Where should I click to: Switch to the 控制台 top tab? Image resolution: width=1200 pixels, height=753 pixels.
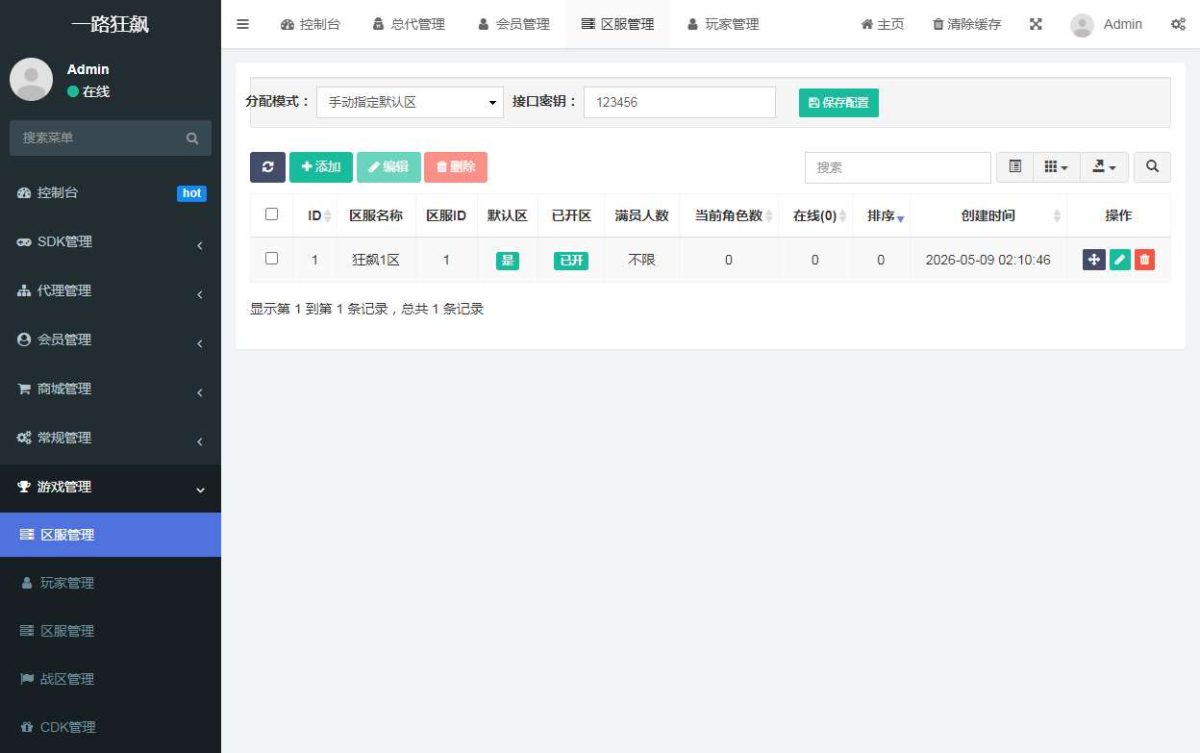tap(310, 24)
